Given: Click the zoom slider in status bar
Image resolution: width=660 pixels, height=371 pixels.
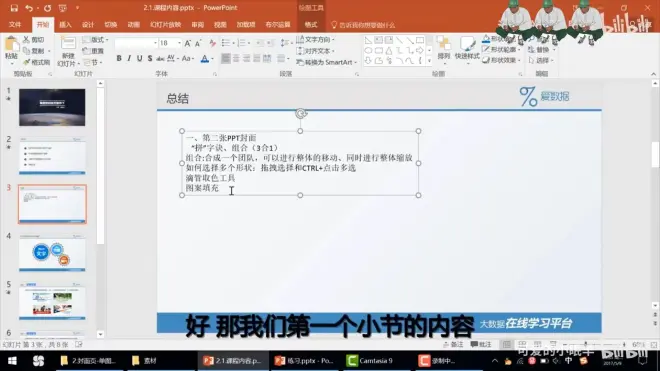Looking at the screenshot, I should [593, 344].
